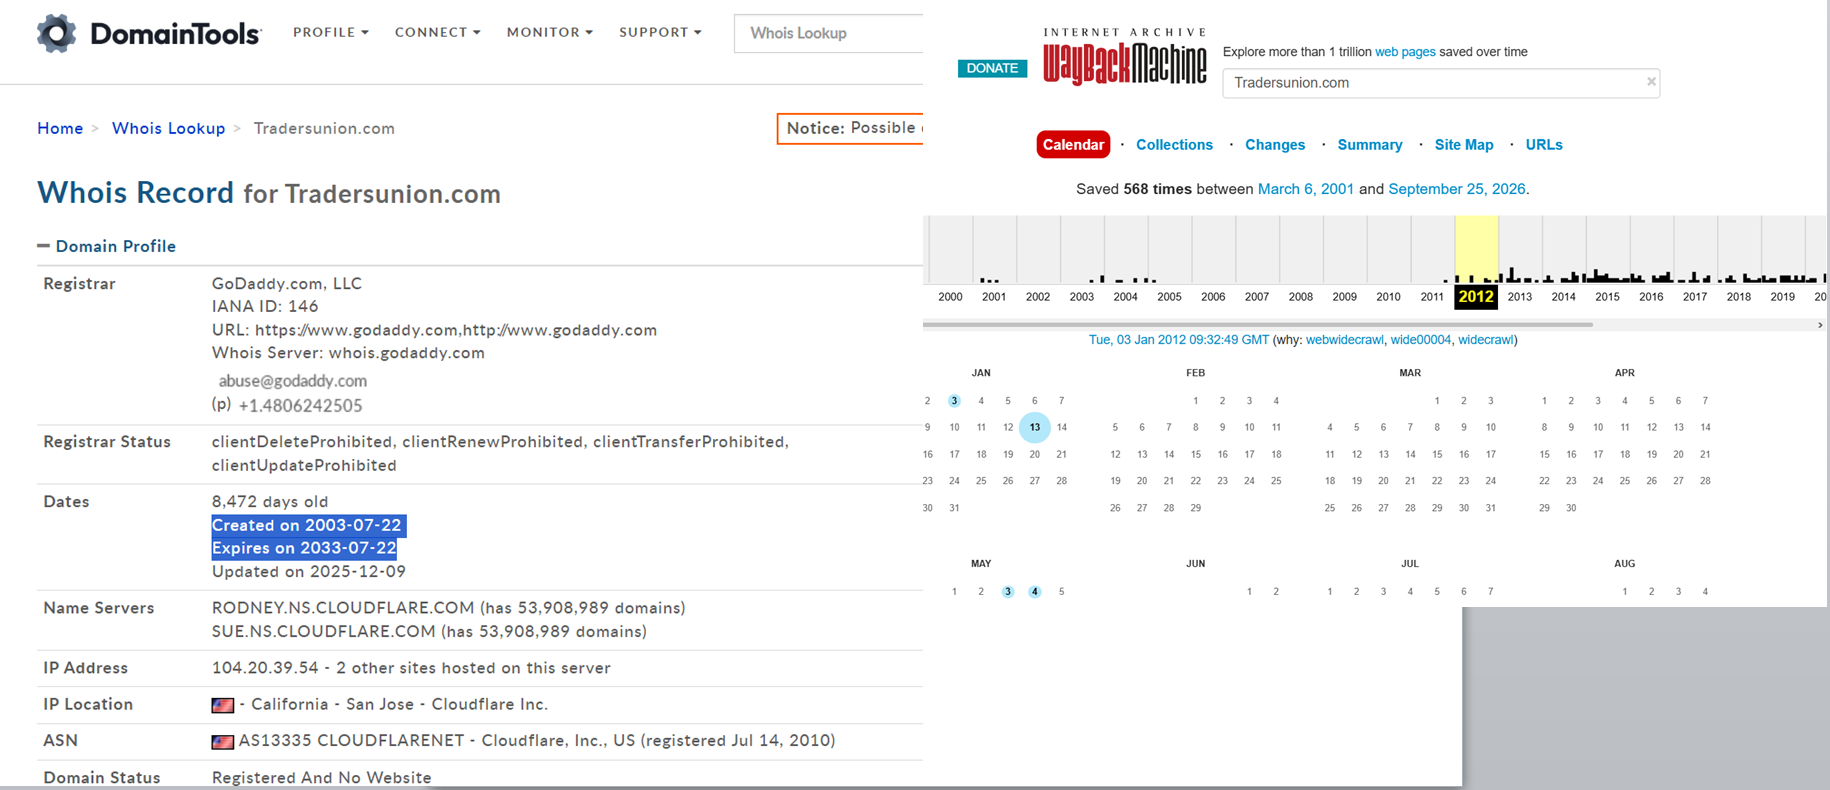Click the US flag in the ASN row
This screenshot has height=790, width=1830.
point(223,742)
